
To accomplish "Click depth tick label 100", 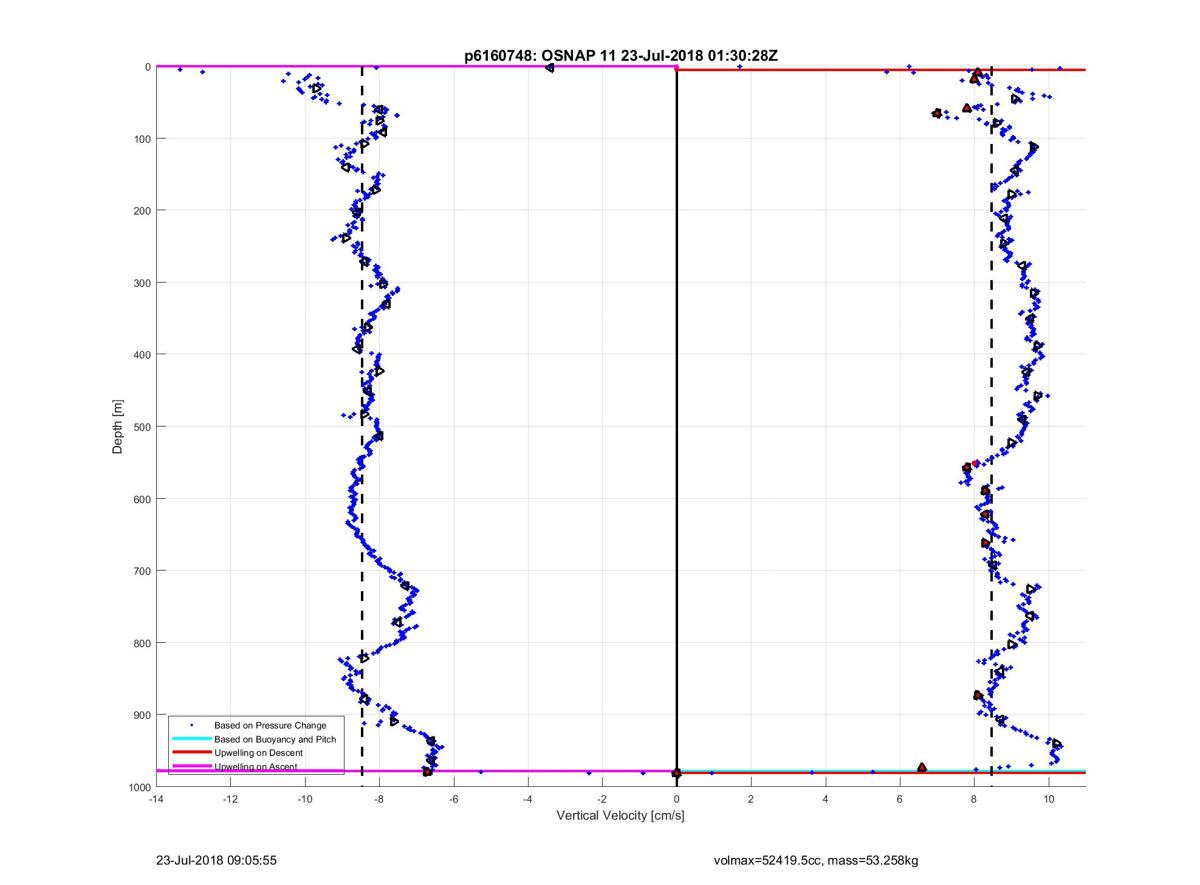I will [x=141, y=138].
